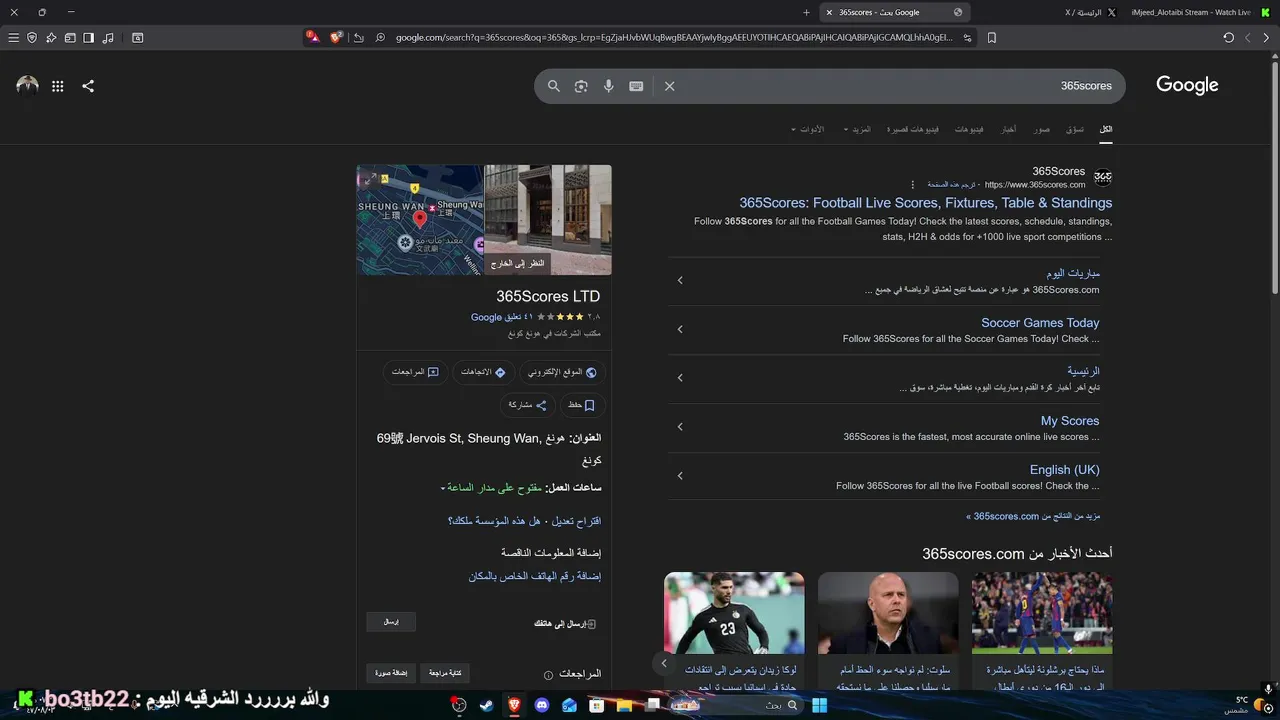Expand the My Scores sitelink chevron
Image resolution: width=1280 pixels, height=720 pixels.
pos(680,427)
